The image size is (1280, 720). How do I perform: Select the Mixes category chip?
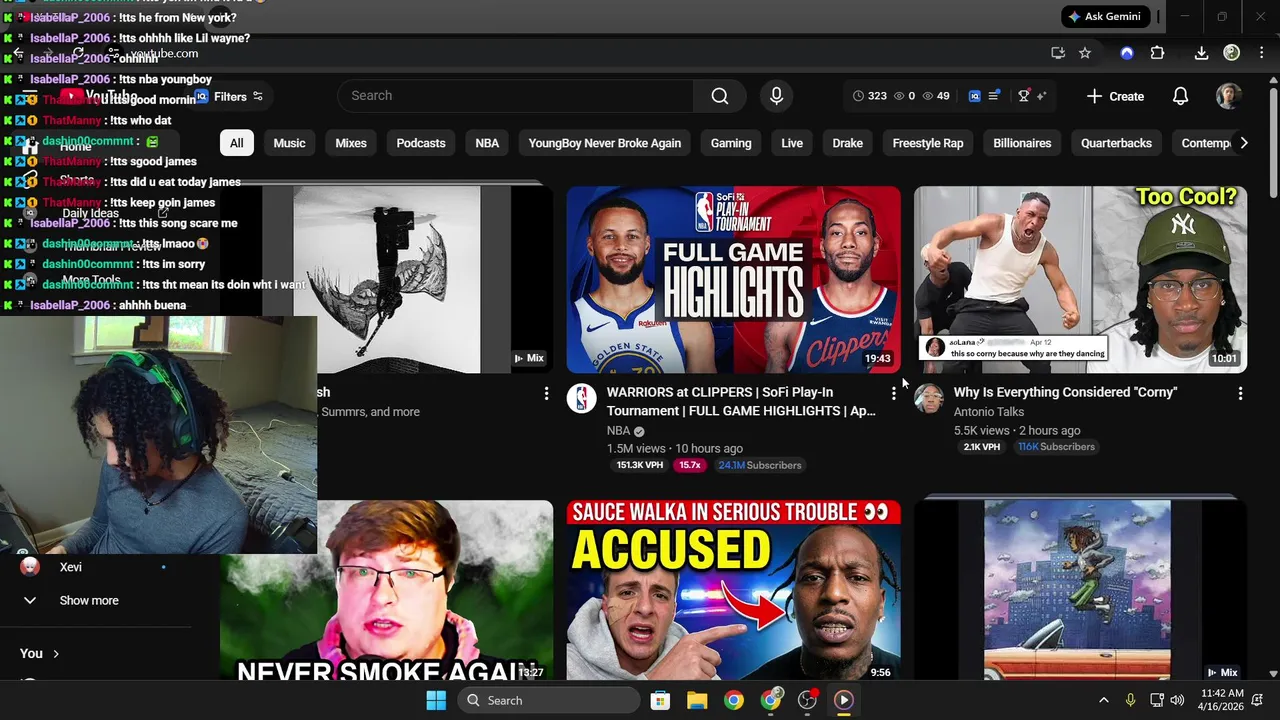(x=351, y=143)
